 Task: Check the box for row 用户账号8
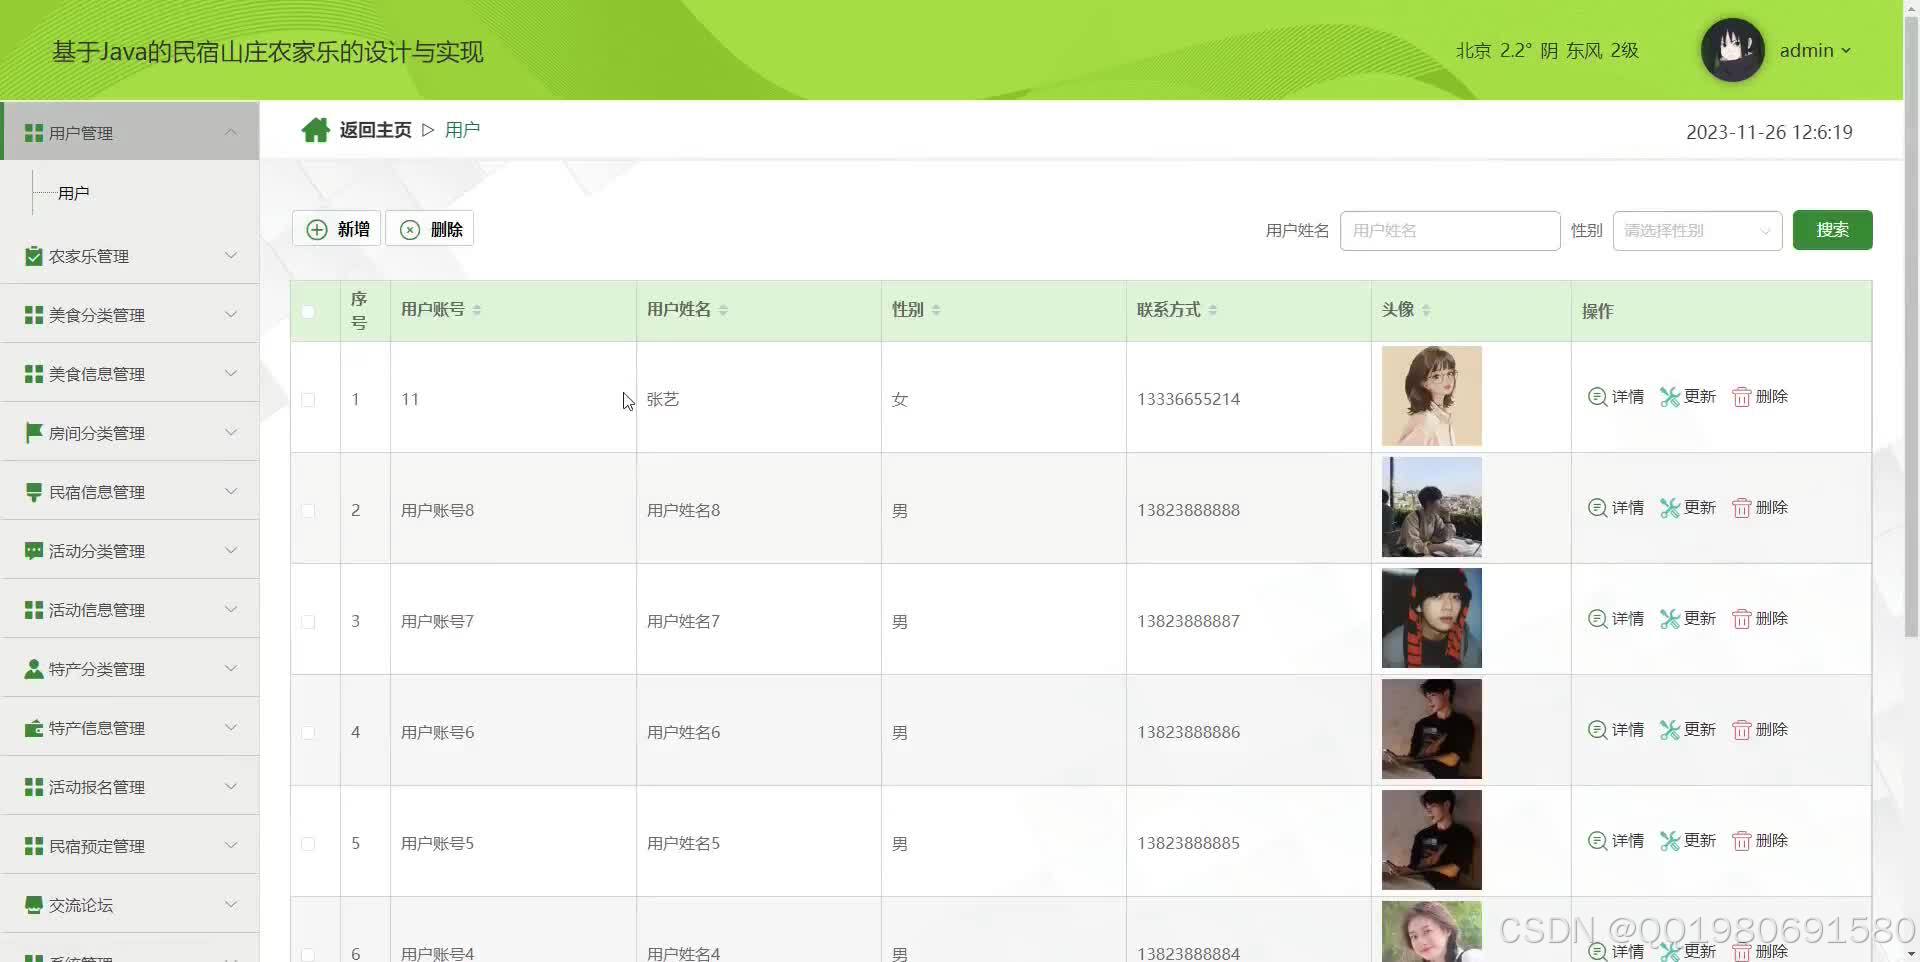[308, 510]
